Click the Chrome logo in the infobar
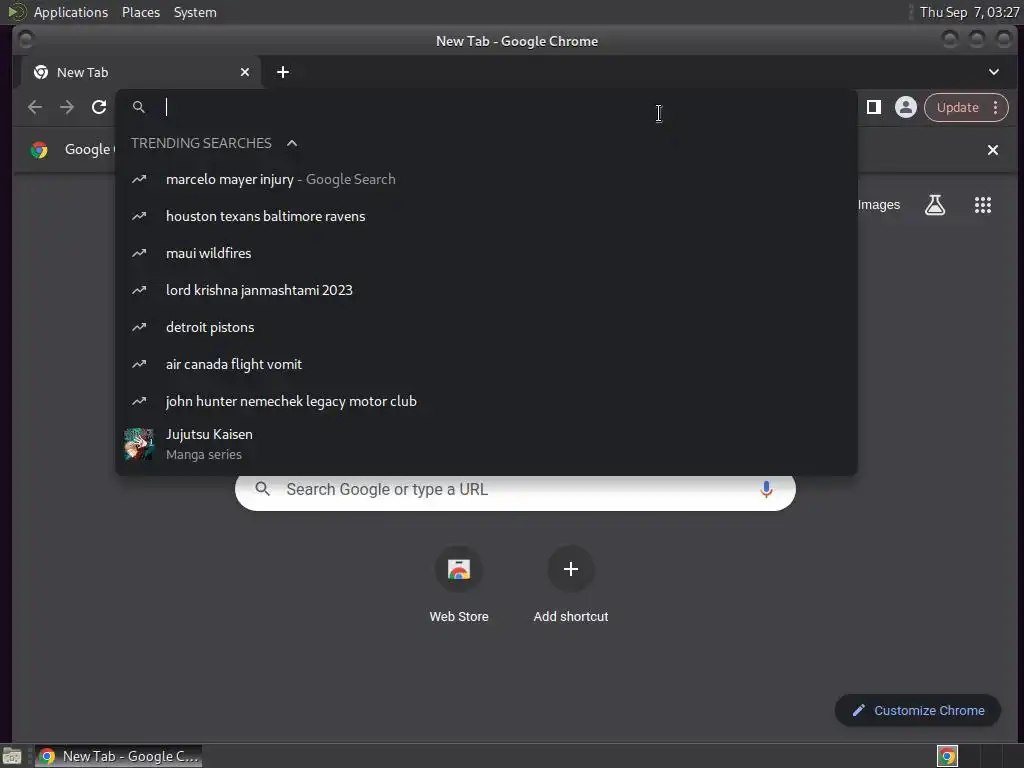The width and height of the screenshot is (1024, 768). tap(39, 150)
